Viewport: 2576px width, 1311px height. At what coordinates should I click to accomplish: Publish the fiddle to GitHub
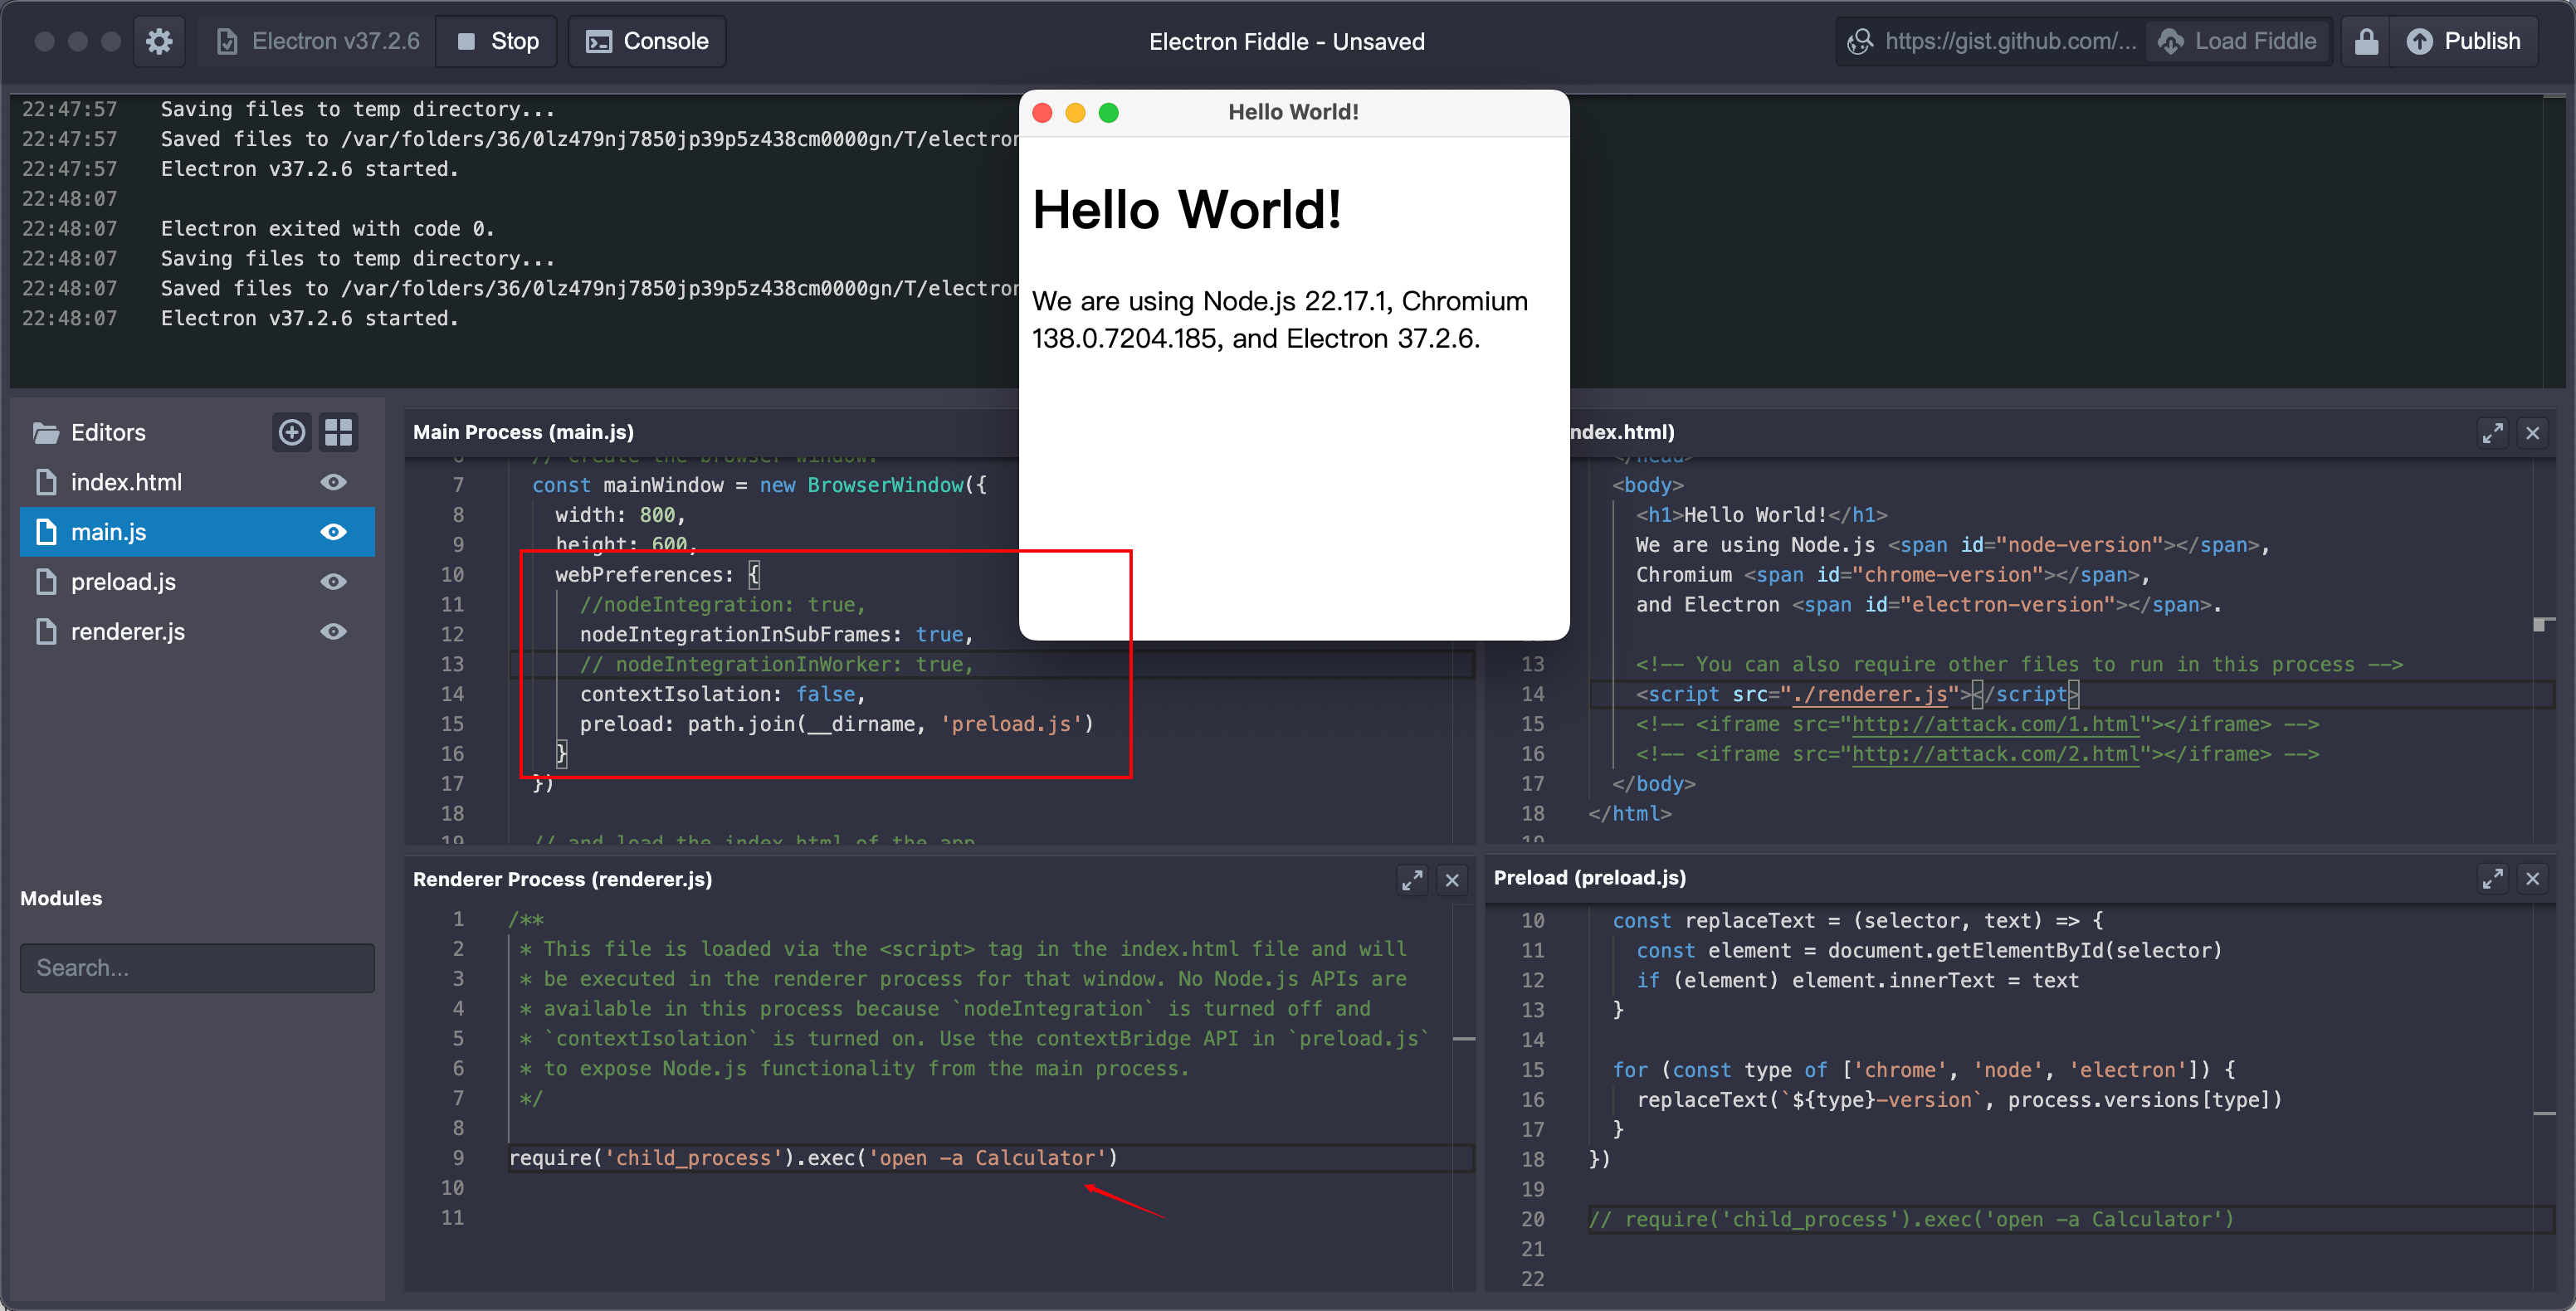coord(2463,41)
